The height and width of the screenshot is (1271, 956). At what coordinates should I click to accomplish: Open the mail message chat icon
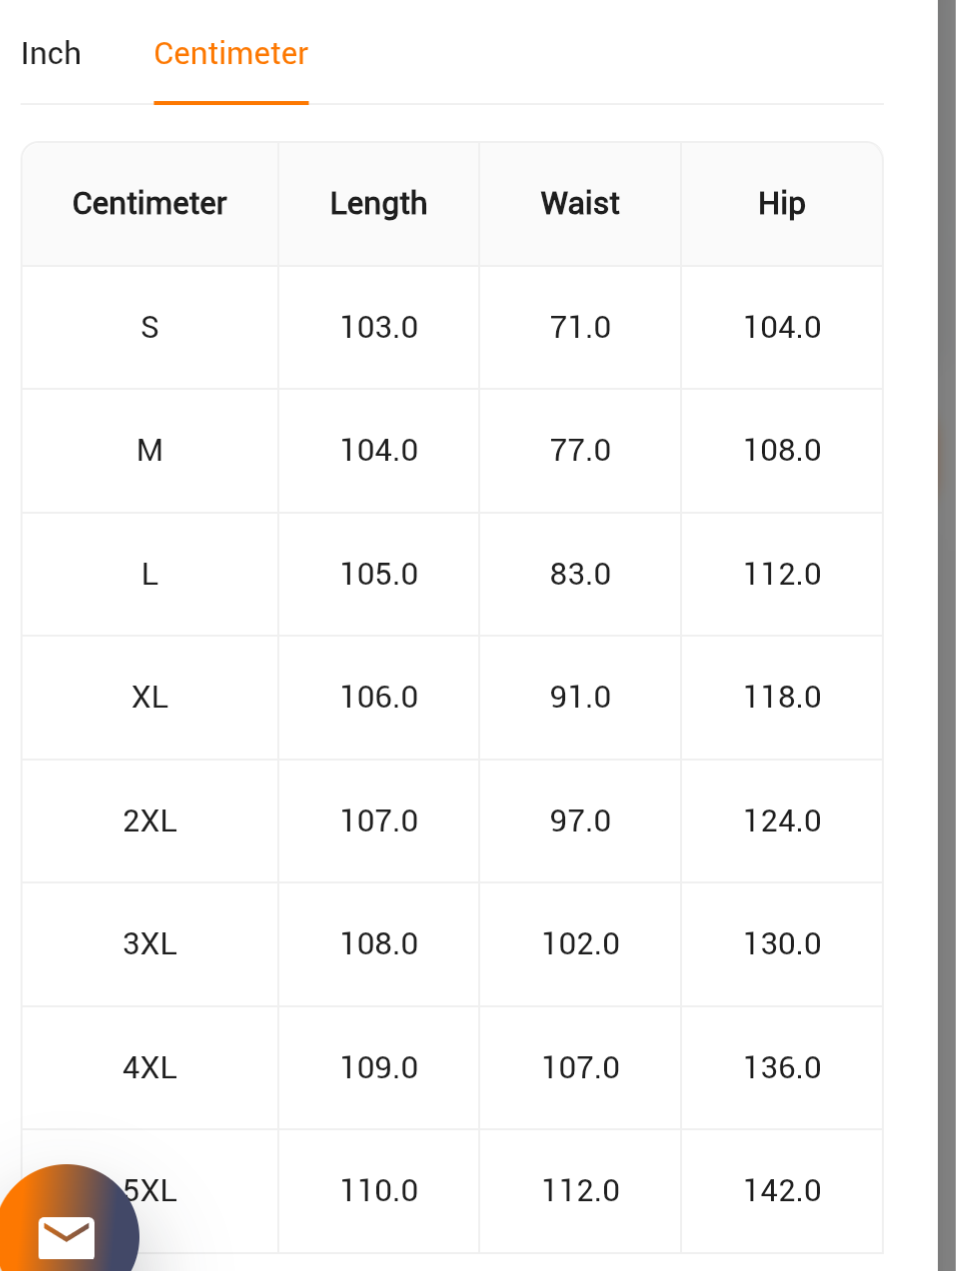(x=66, y=1235)
